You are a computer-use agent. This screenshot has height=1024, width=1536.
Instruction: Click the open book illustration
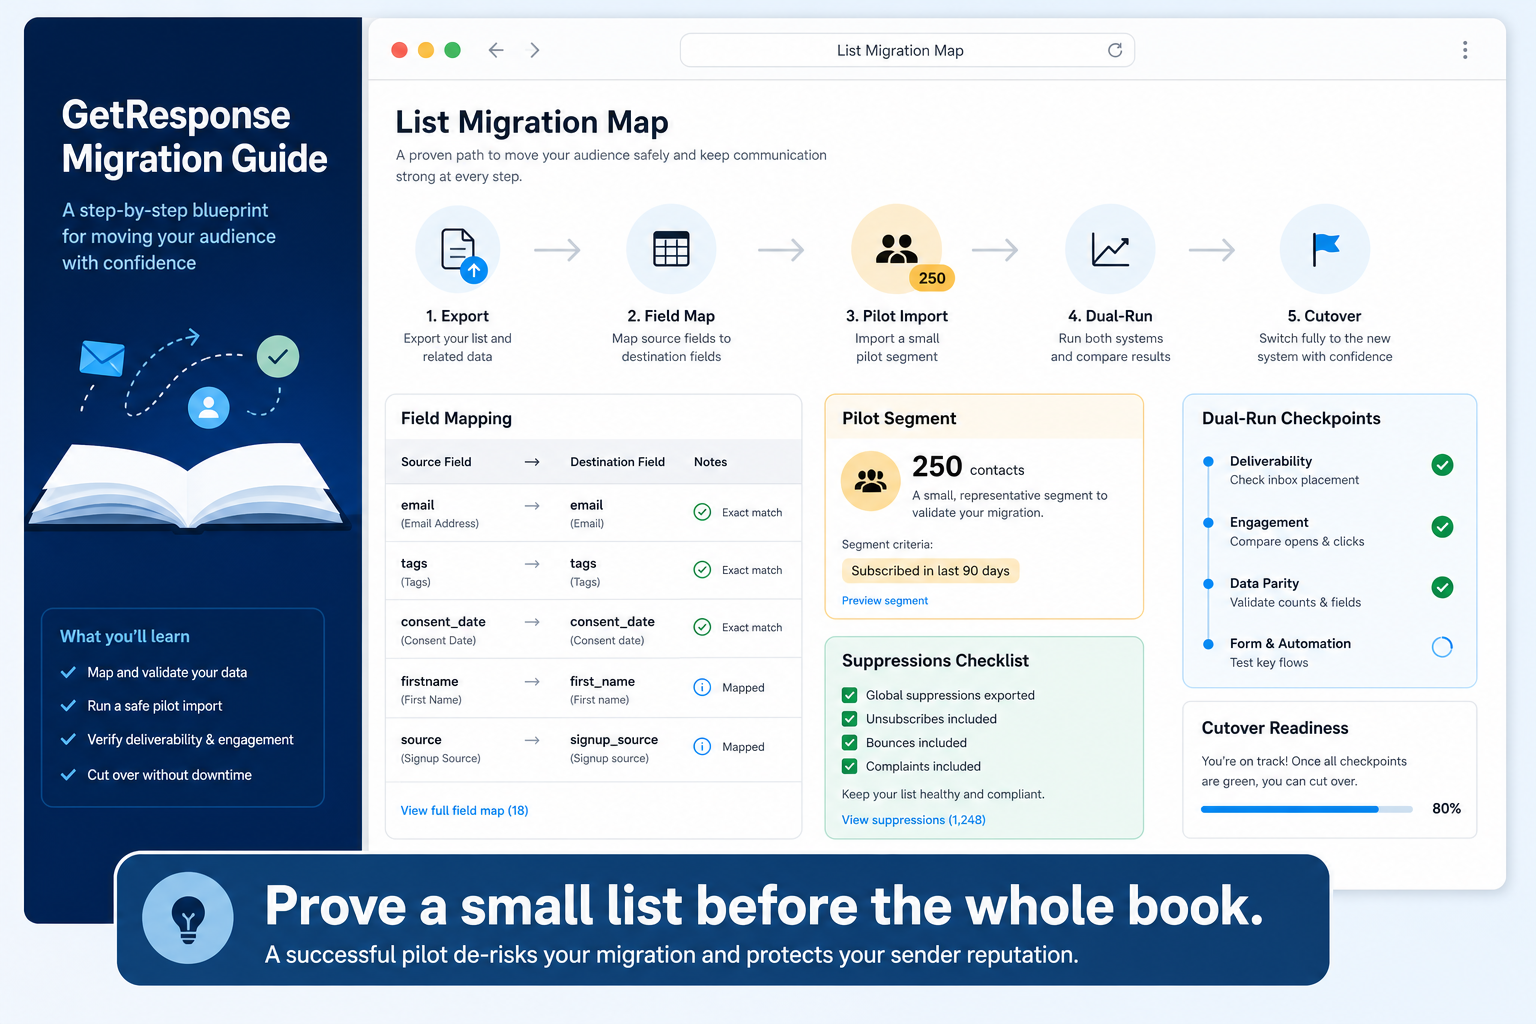coord(189,487)
